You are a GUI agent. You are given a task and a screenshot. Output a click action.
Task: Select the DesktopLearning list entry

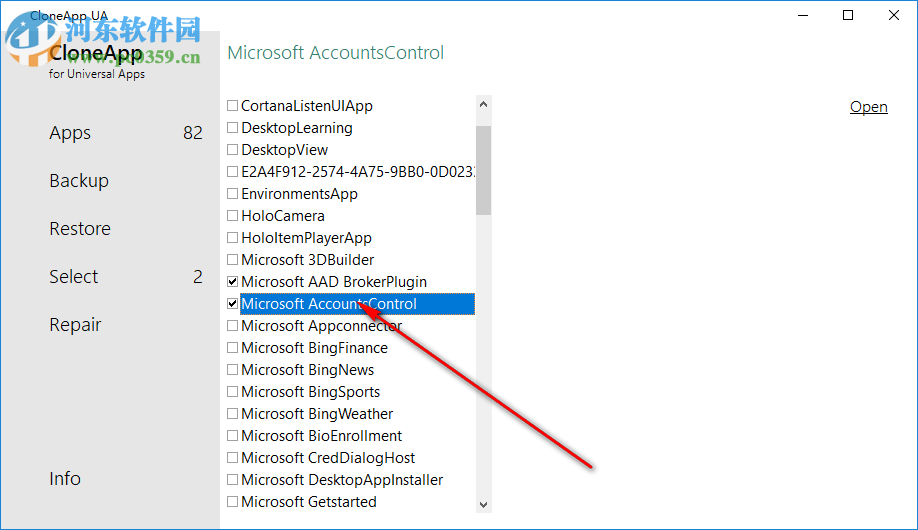click(296, 128)
